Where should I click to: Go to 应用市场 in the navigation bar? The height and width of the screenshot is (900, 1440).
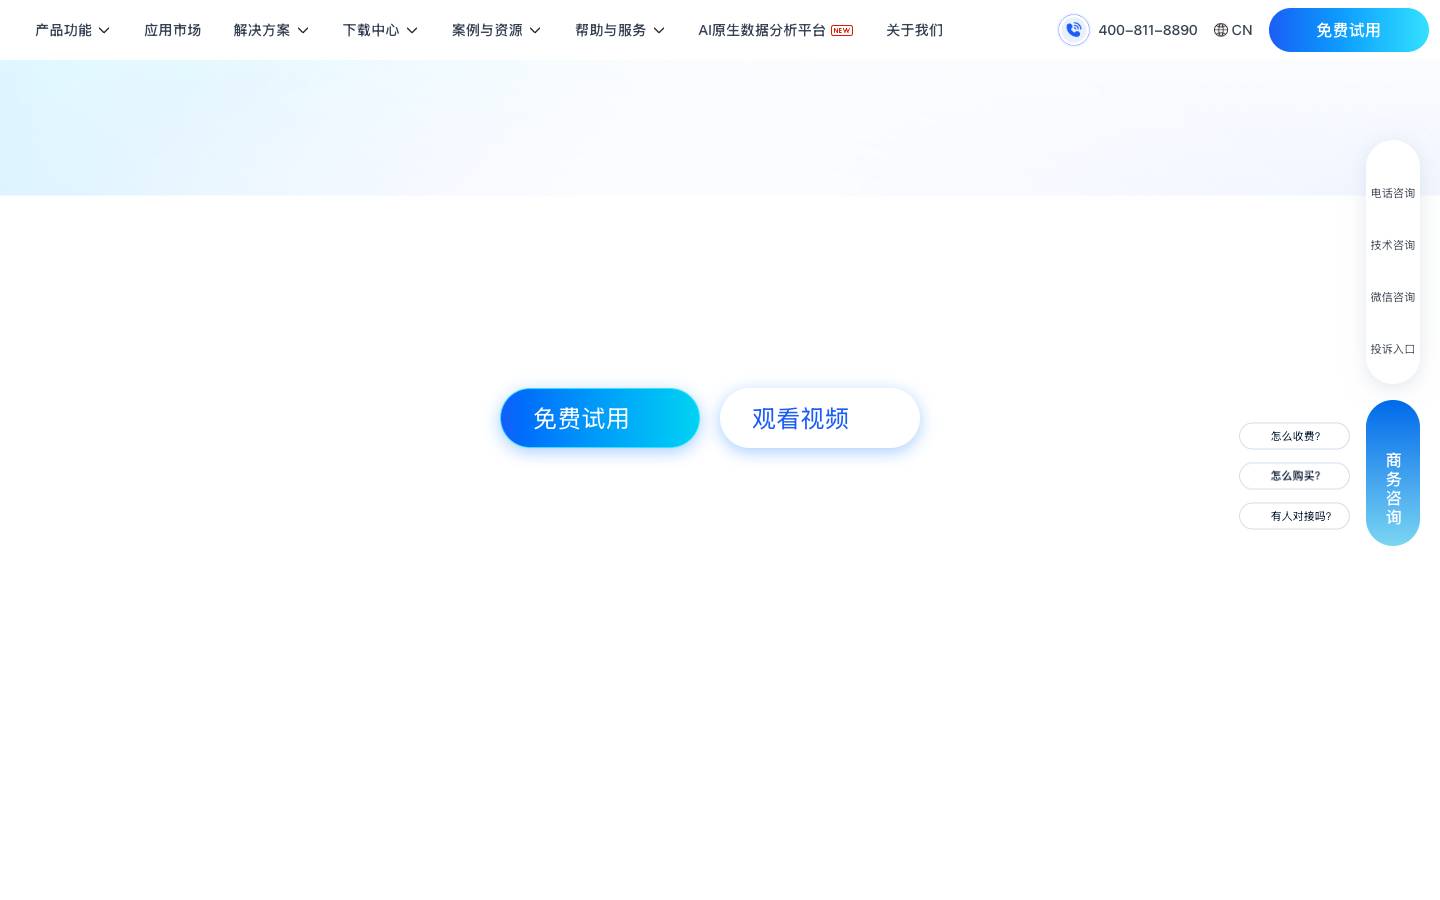[172, 30]
